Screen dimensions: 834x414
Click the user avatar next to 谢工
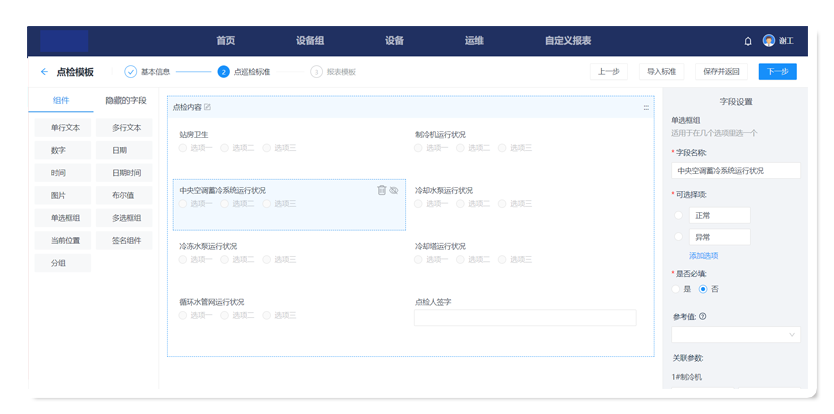pos(768,41)
